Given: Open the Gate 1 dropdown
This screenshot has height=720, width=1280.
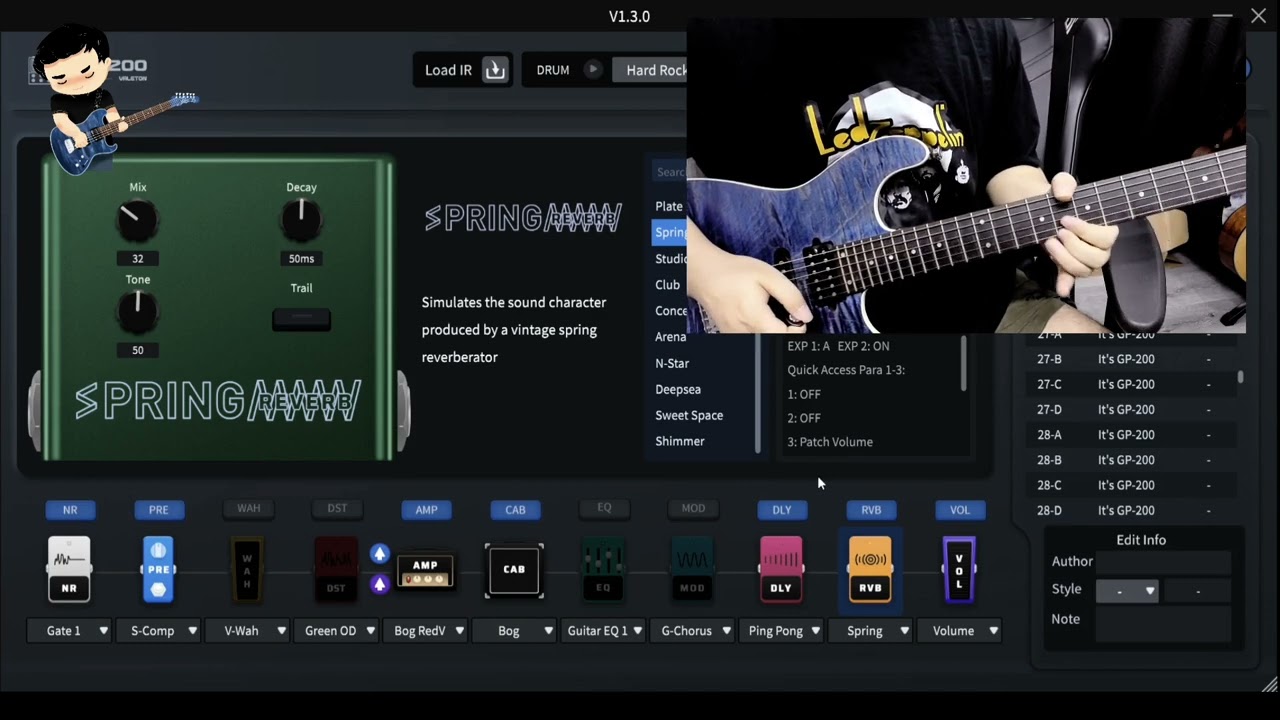Looking at the screenshot, I should coord(70,631).
